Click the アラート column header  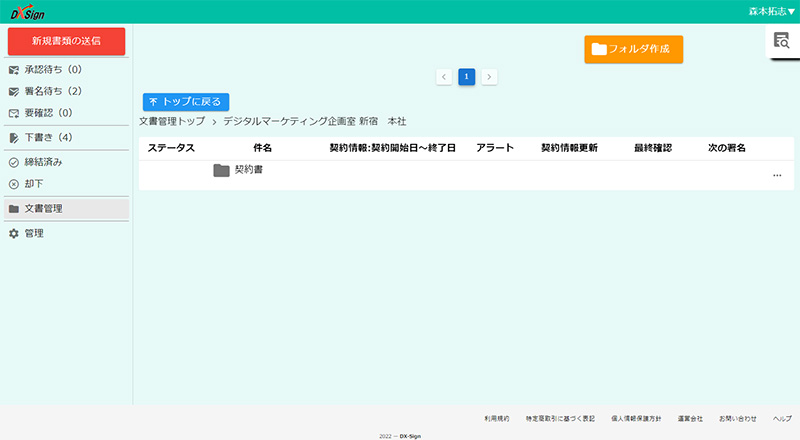click(x=495, y=148)
